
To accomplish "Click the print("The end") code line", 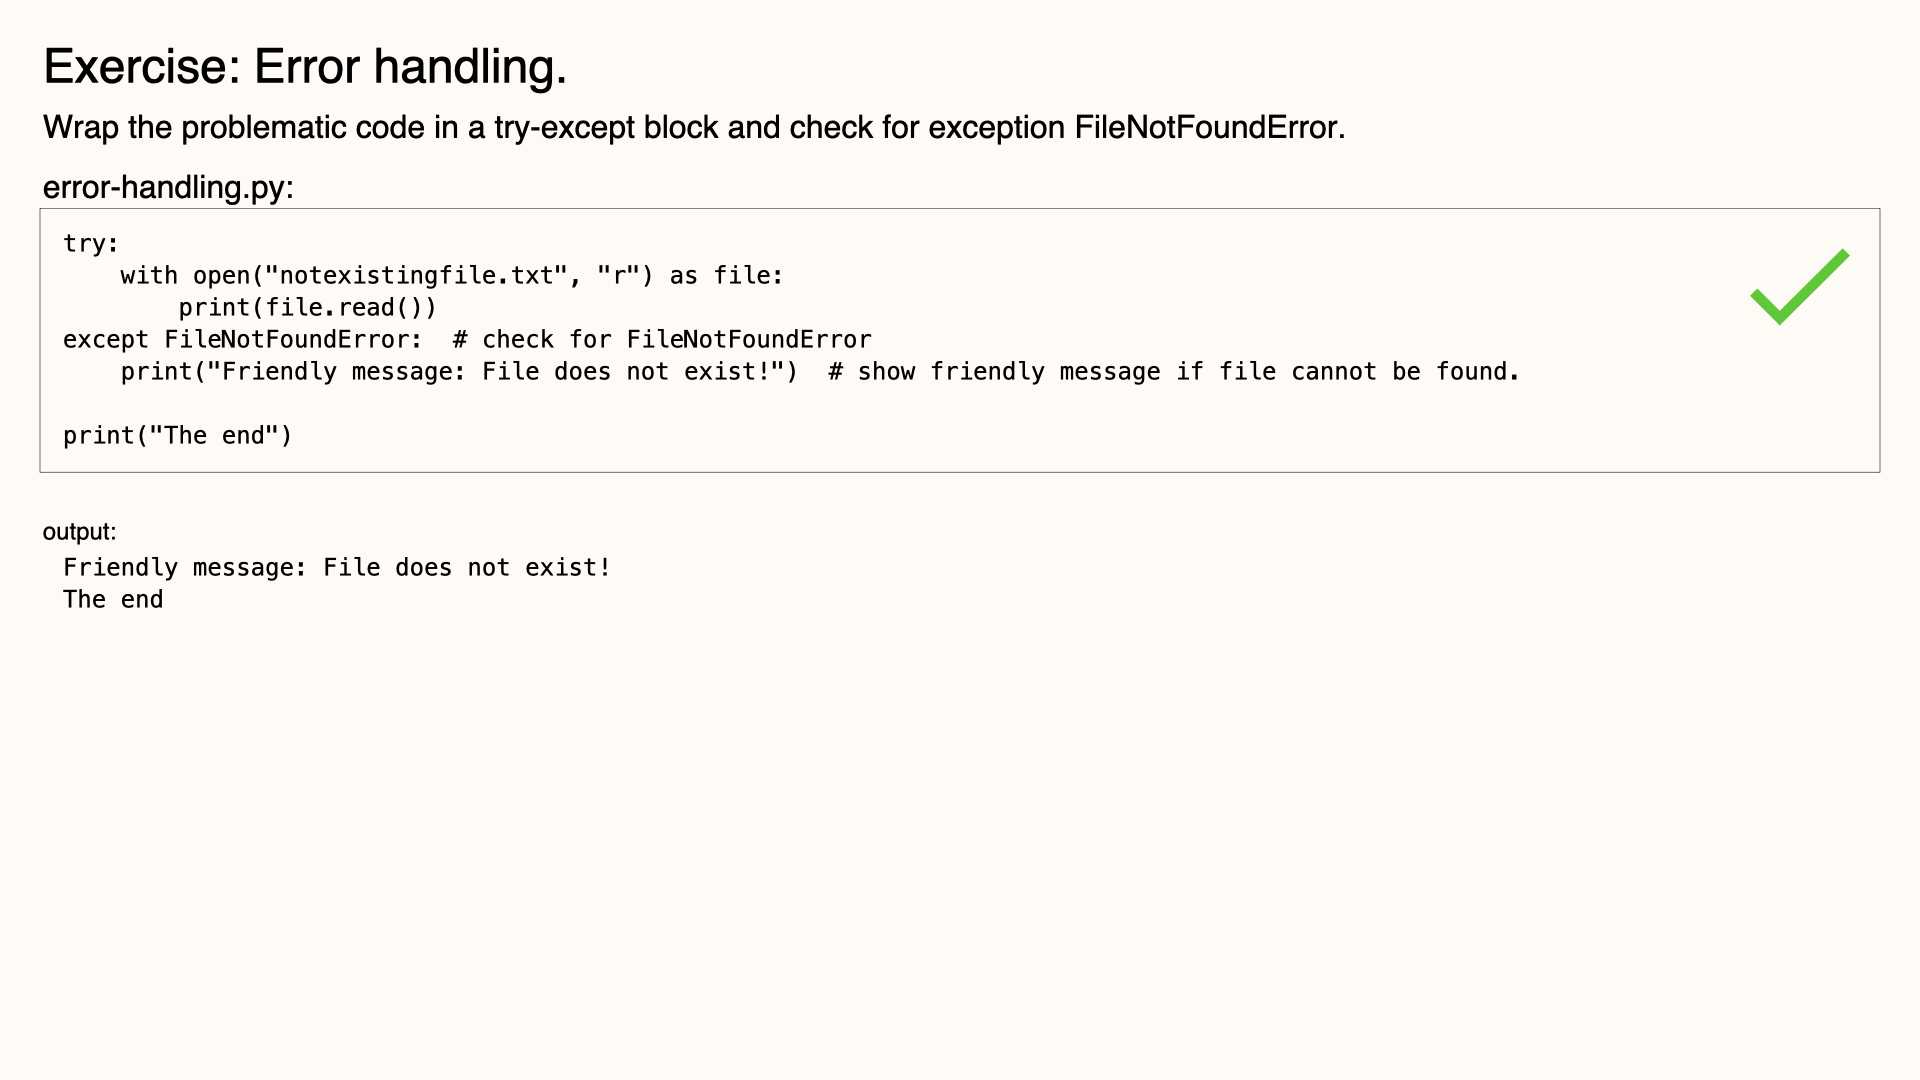I will [x=178, y=435].
